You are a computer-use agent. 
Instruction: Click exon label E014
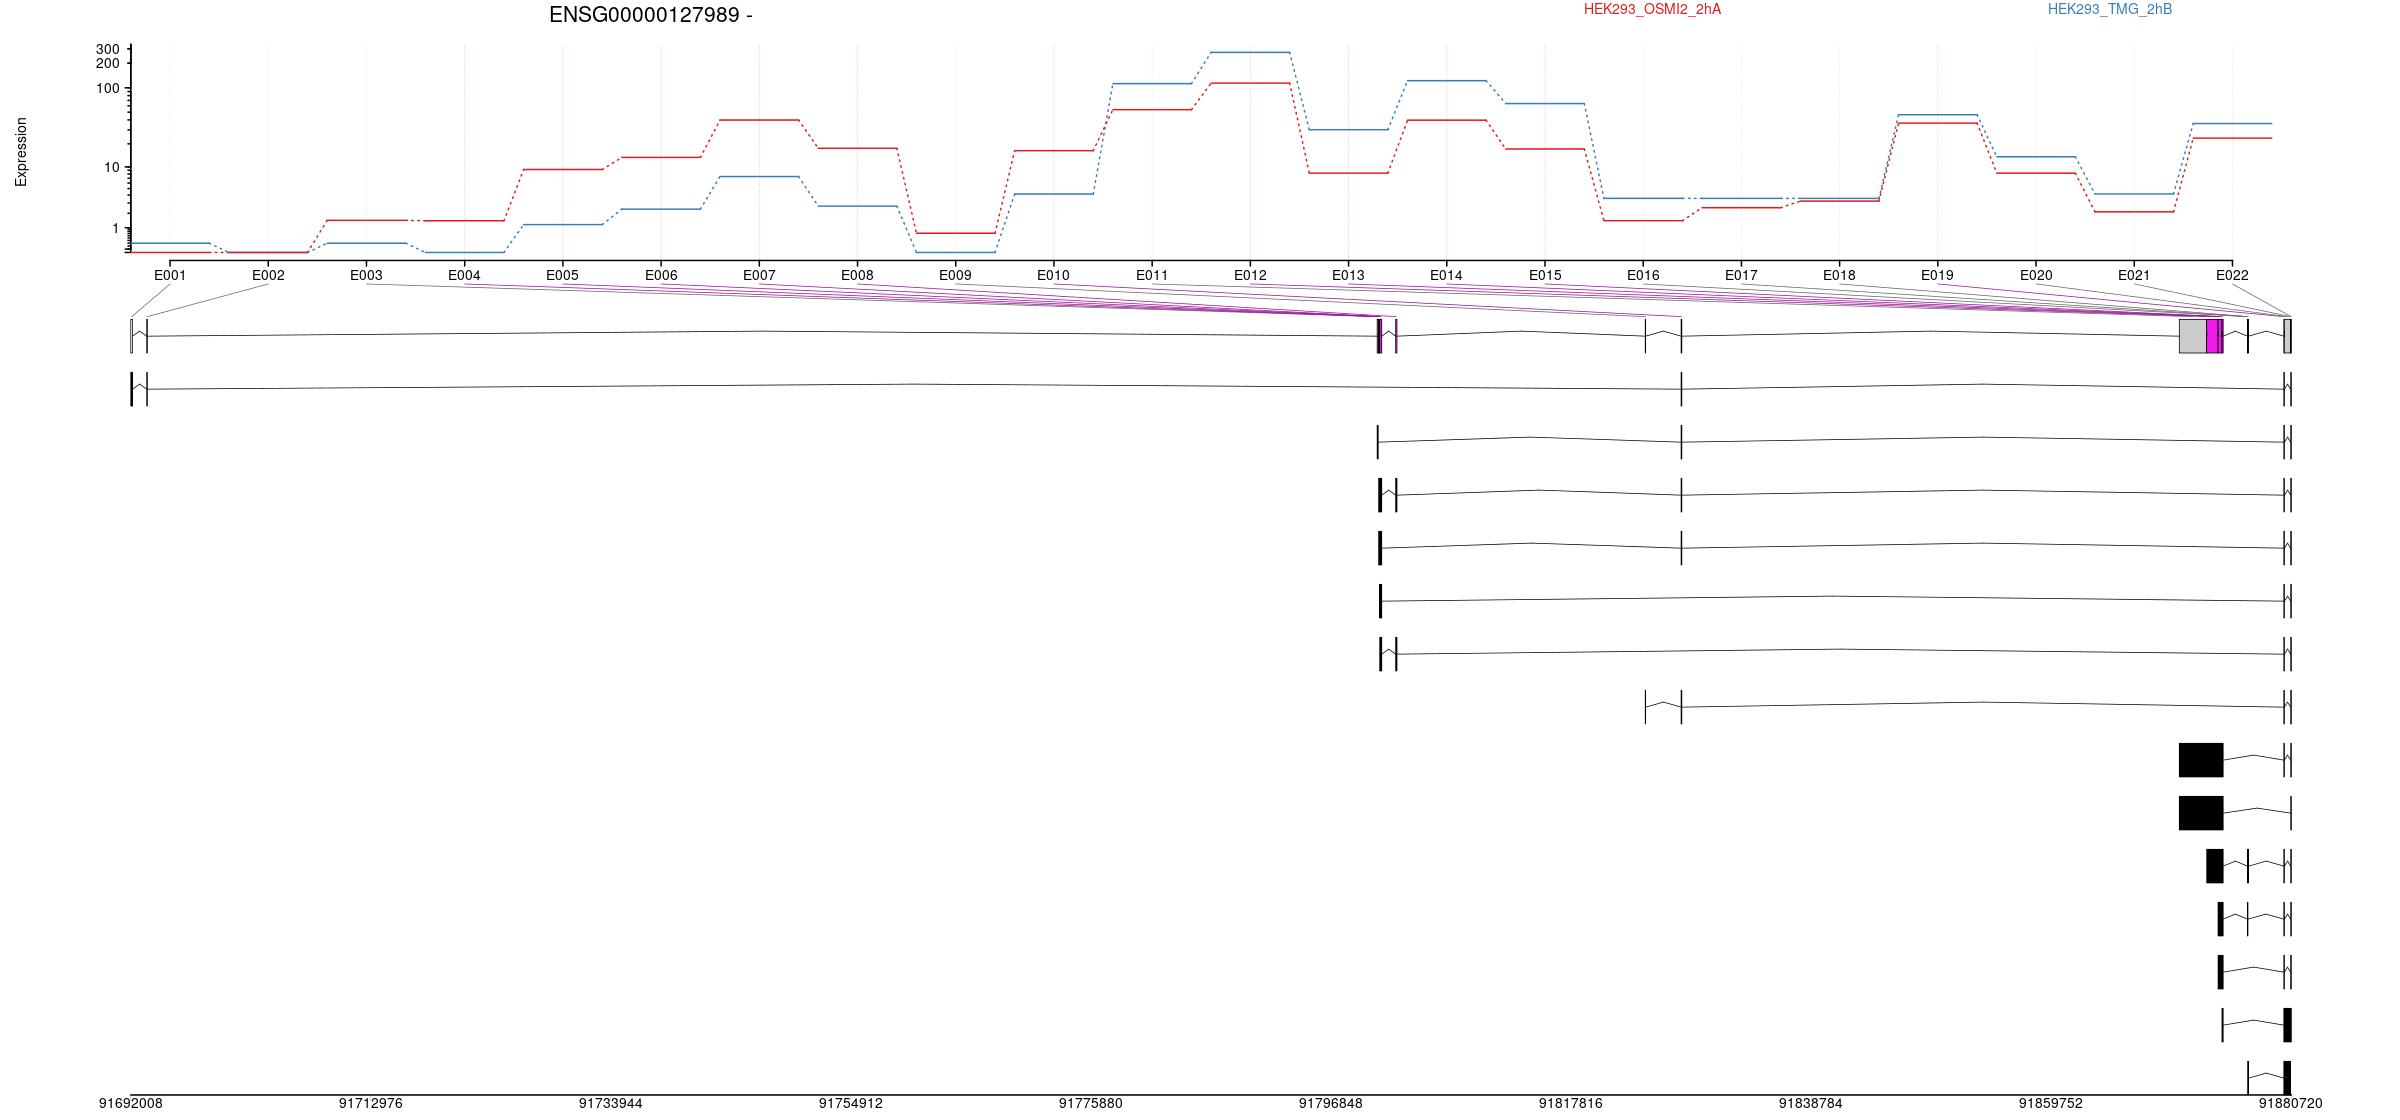tap(1446, 275)
